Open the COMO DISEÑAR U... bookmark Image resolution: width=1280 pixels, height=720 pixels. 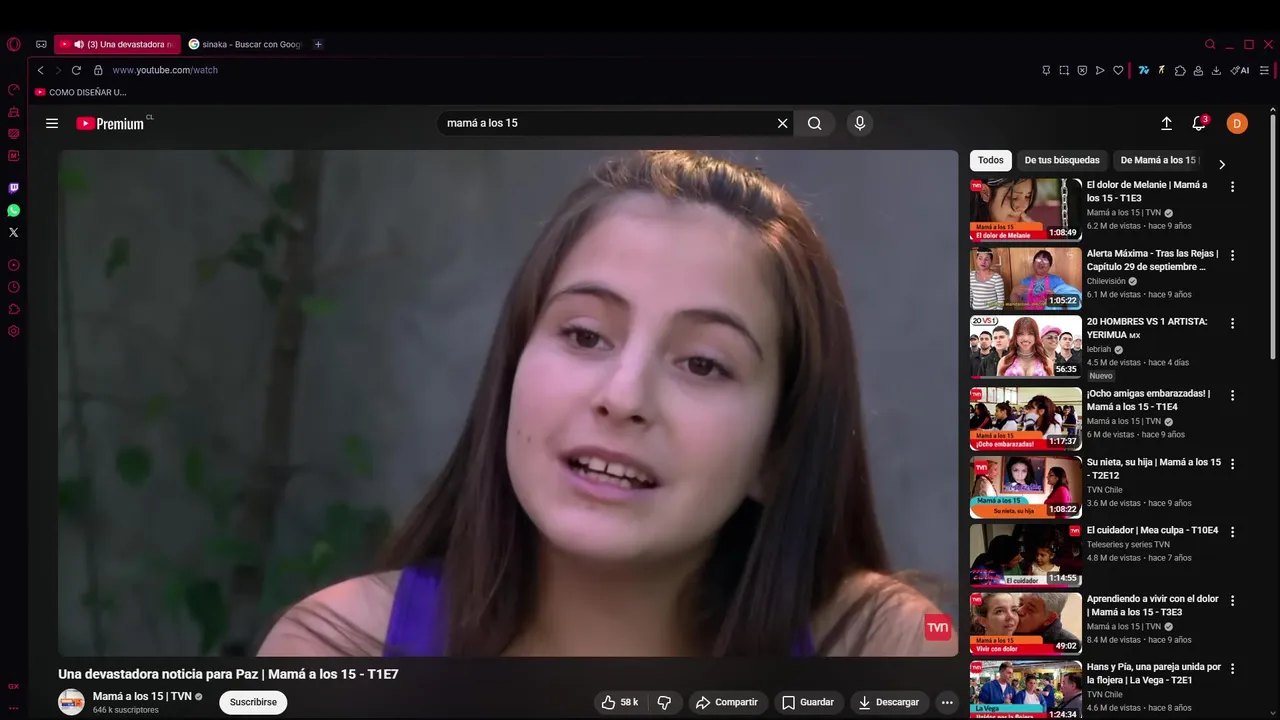click(80, 92)
